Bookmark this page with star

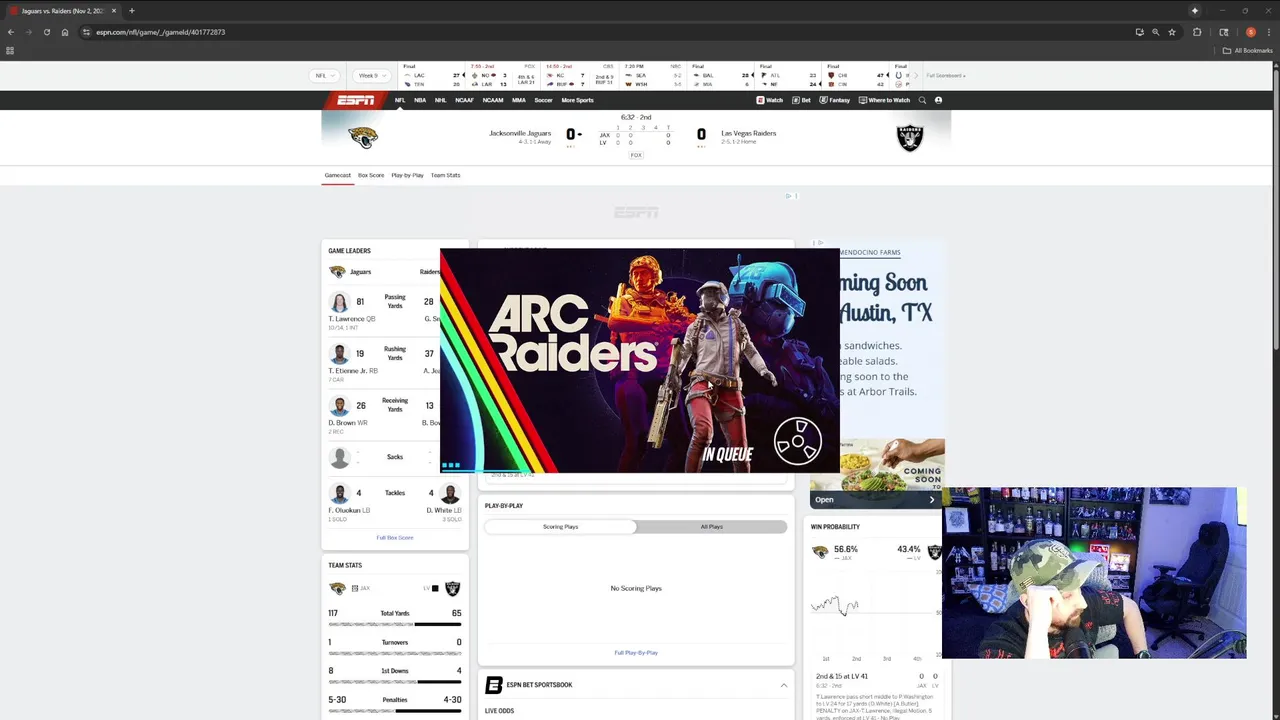(x=1172, y=32)
